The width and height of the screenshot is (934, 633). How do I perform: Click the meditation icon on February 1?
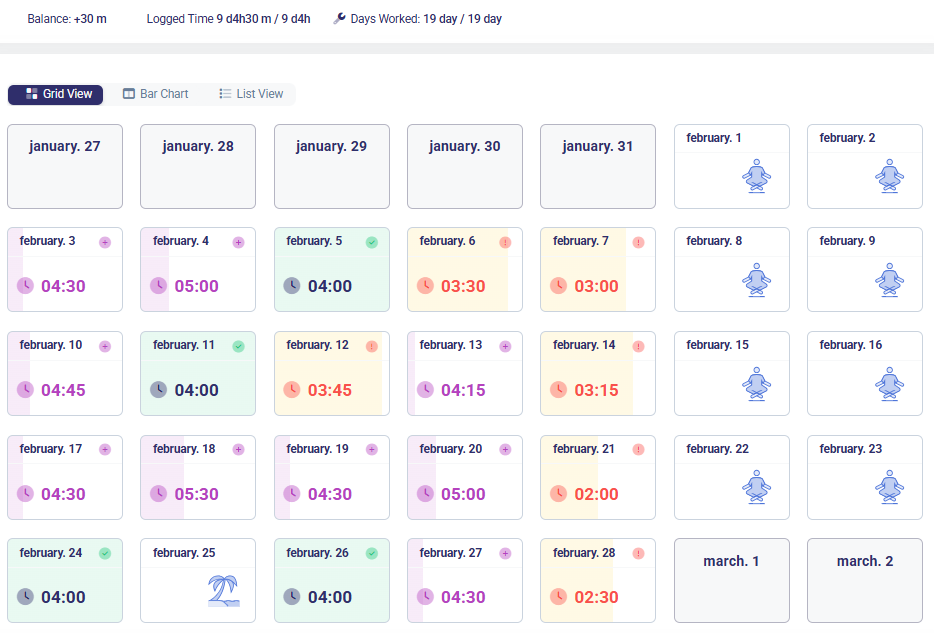(757, 178)
